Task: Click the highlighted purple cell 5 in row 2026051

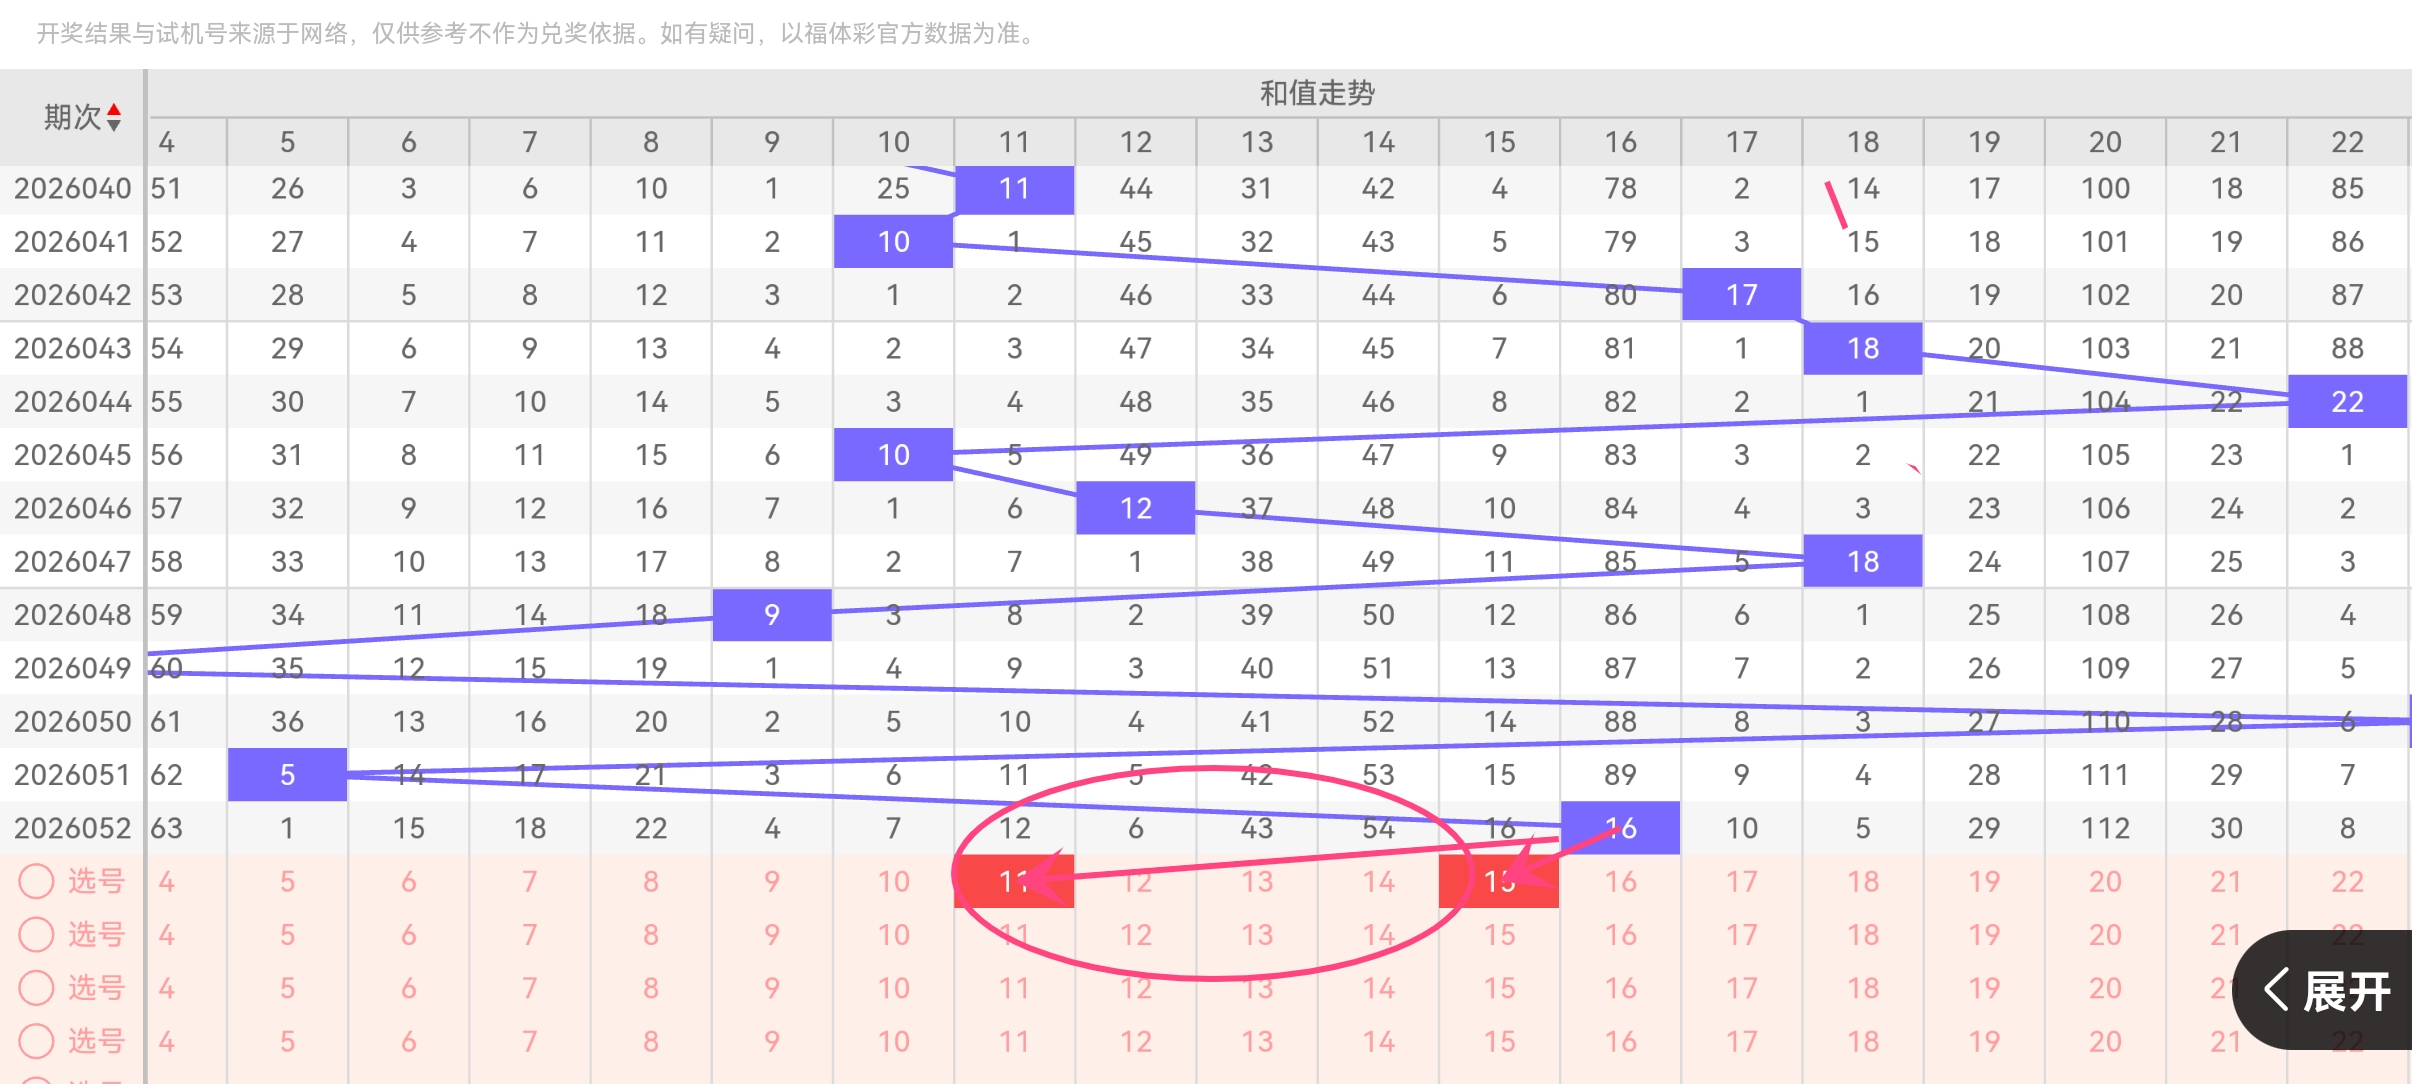Action: coord(287,774)
